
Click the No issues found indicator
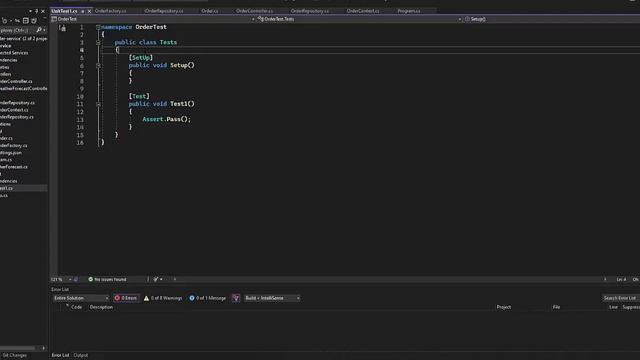point(110,280)
